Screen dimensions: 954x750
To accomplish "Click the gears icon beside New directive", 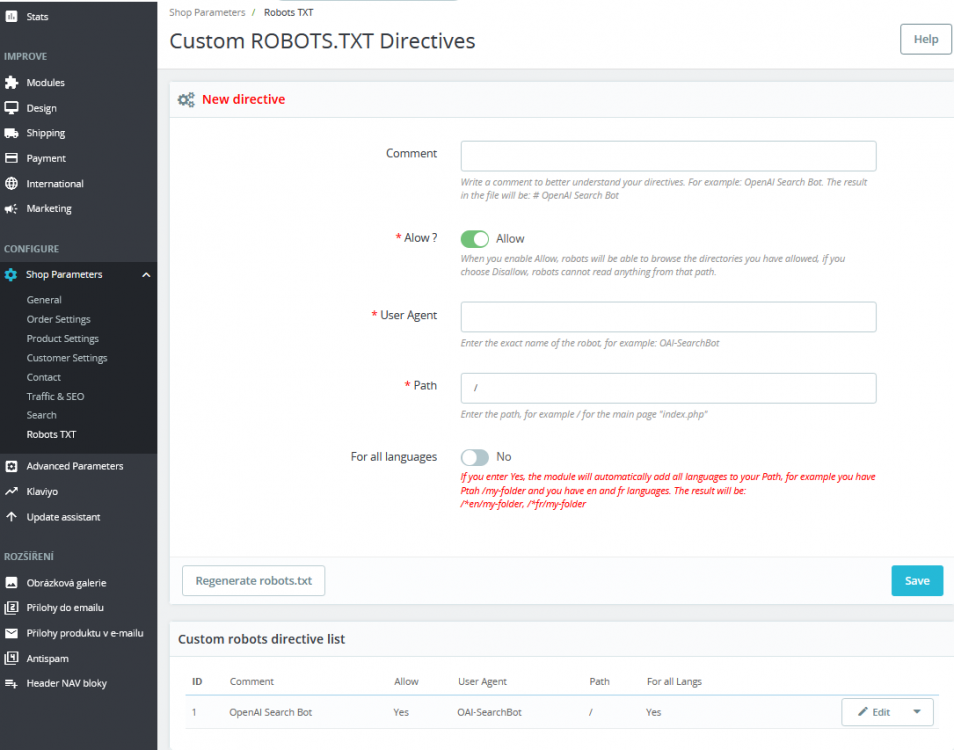I will coord(186,100).
